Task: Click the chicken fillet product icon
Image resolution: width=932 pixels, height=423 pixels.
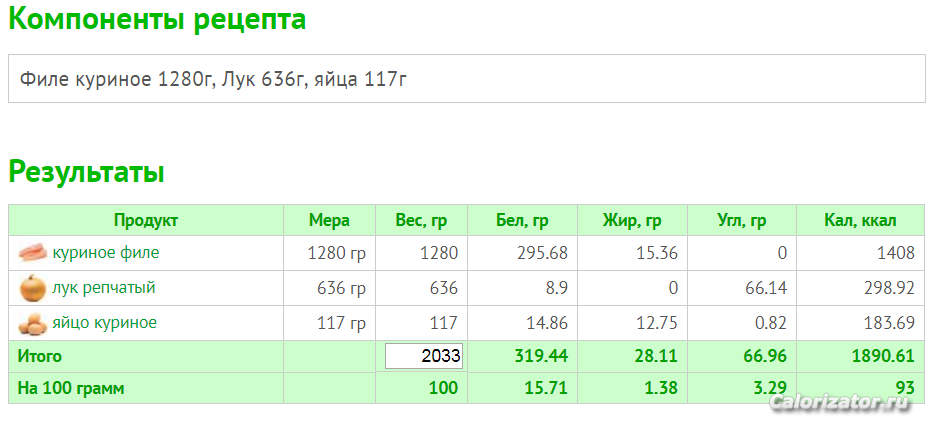Action: (x=32, y=254)
